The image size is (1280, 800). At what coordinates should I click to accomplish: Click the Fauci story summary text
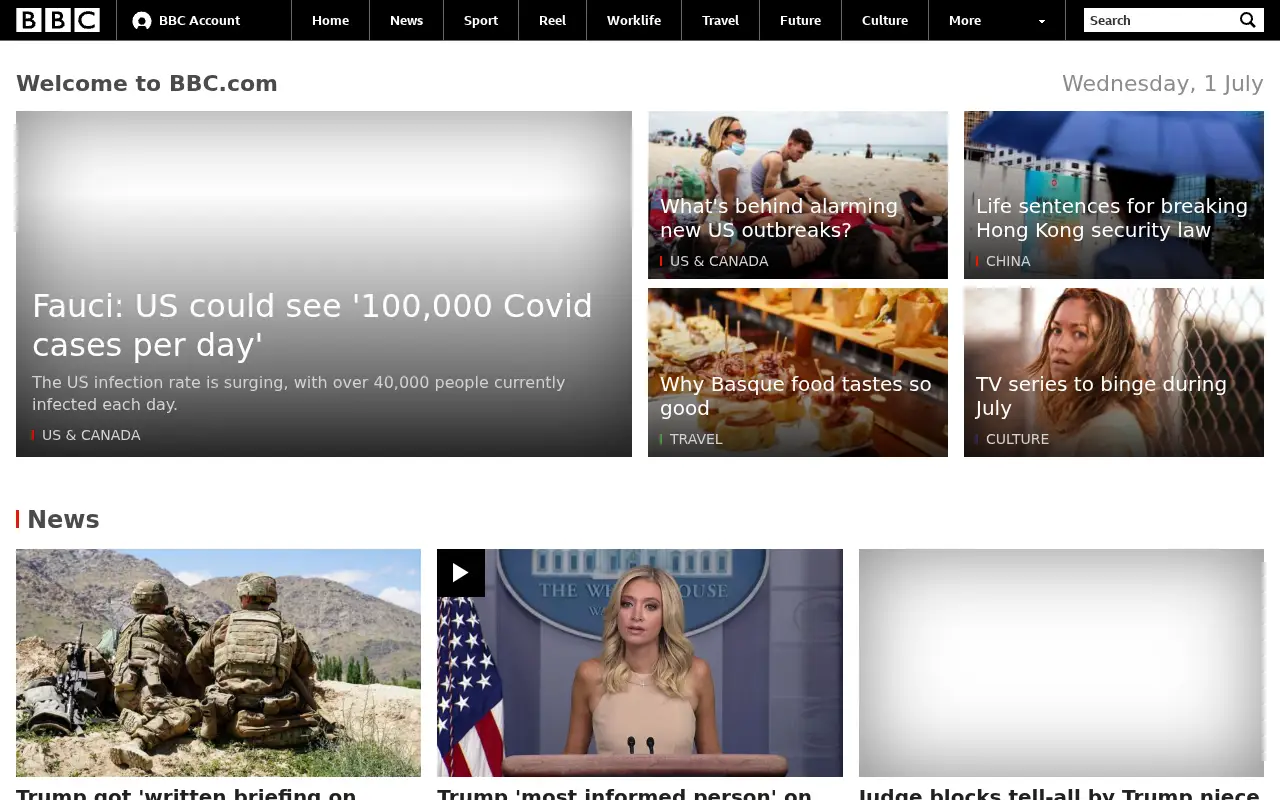click(298, 393)
